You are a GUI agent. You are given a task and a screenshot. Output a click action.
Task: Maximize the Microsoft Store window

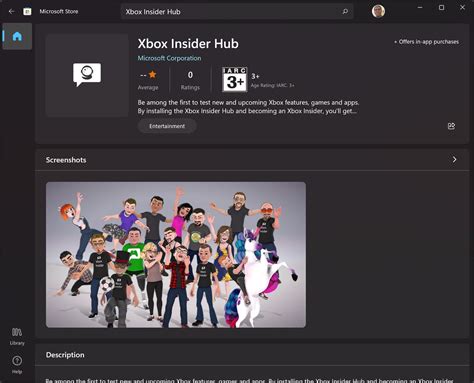pos(441,7)
